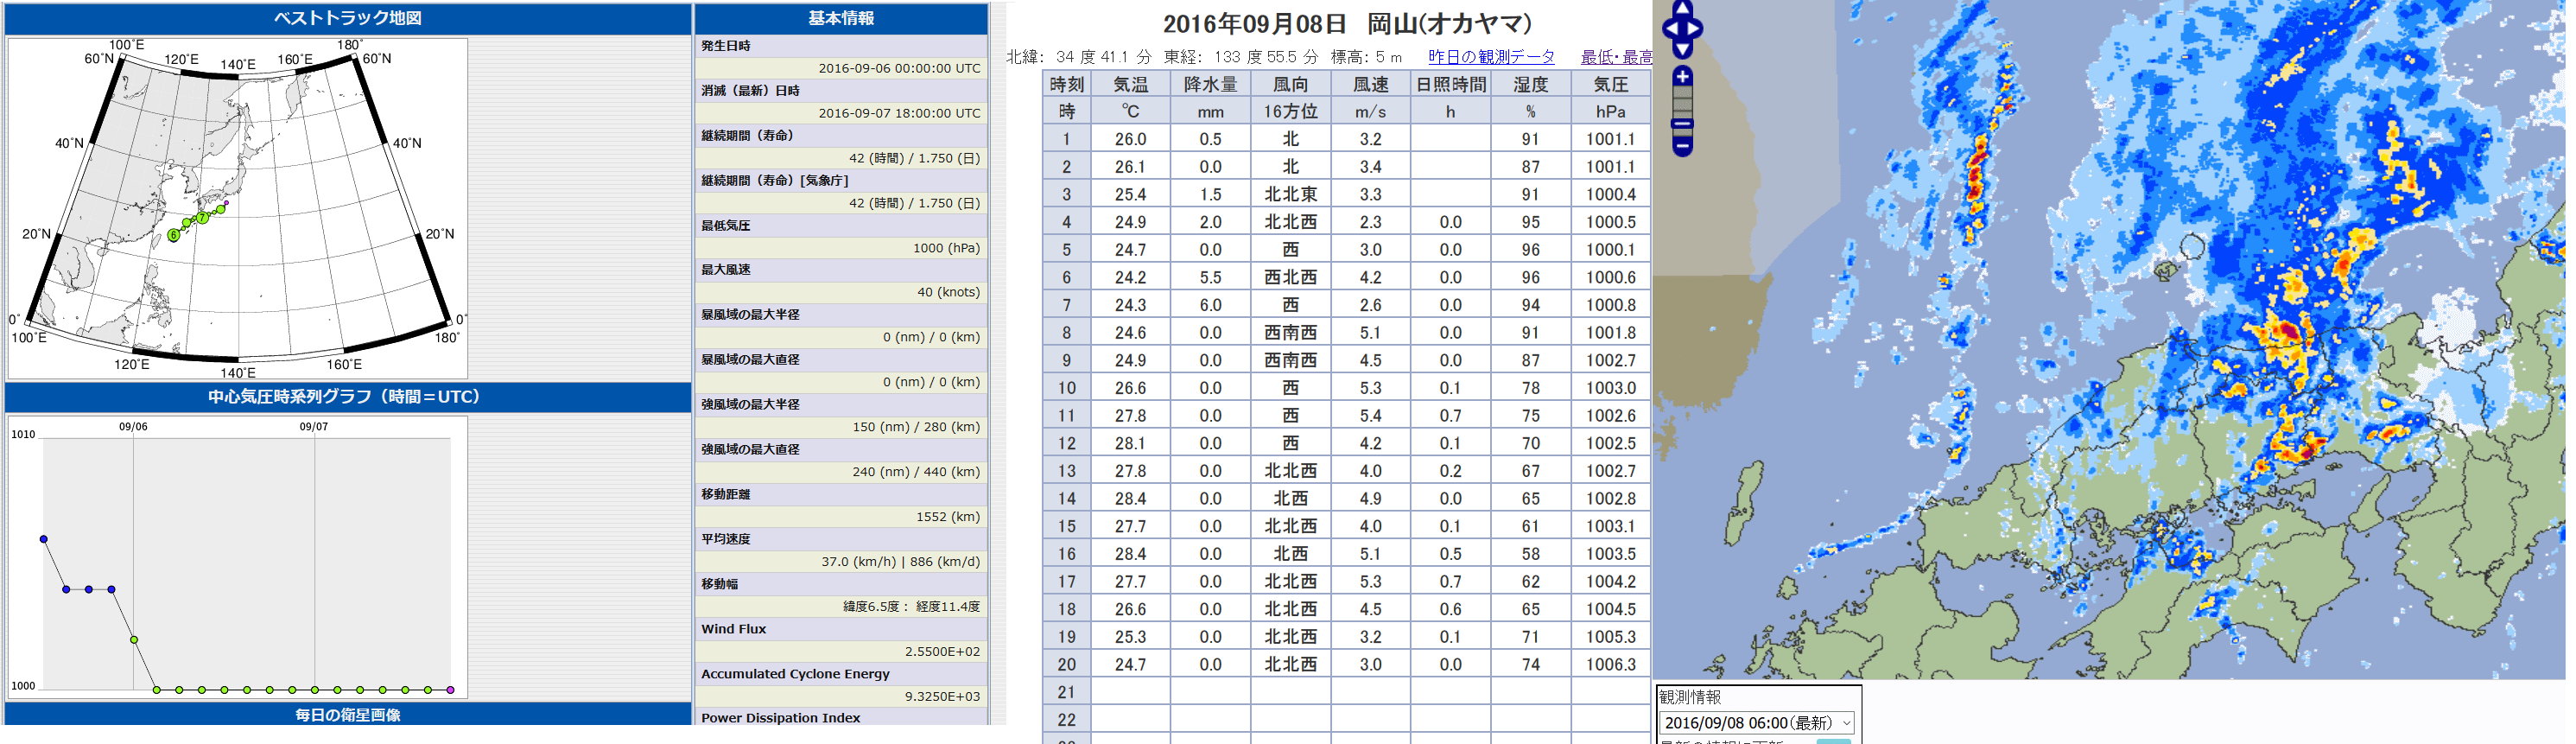This screenshot has height=744, width=2576.
Task: Click the 気圧 column header
Action: [1610, 84]
